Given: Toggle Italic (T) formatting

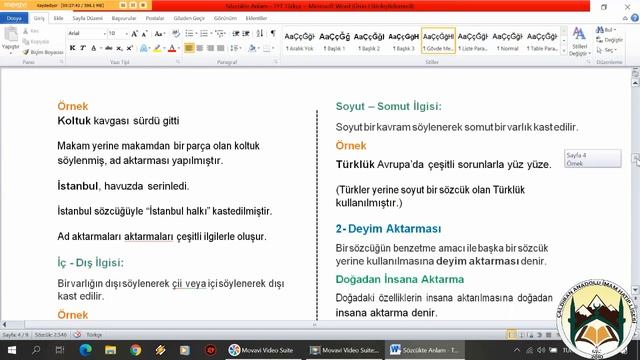Looking at the screenshot, I should 83,48.
